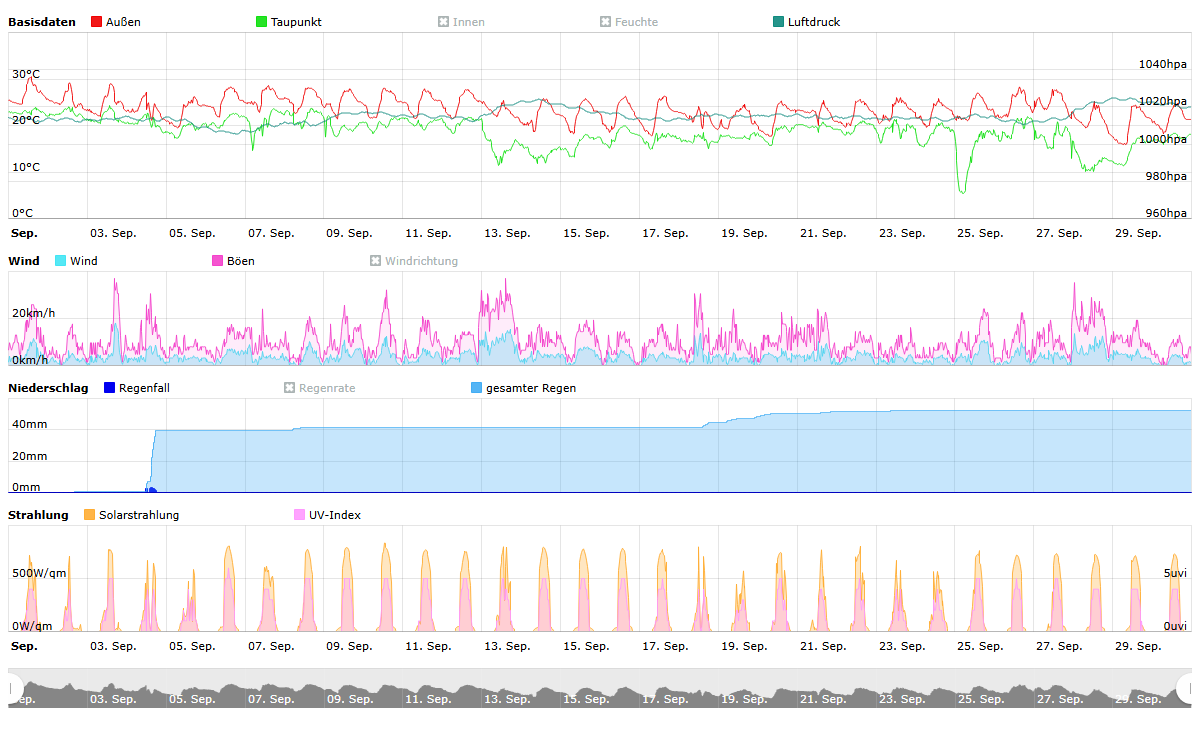Toggle the gesamter Regen legend entry
The width and height of the screenshot is (1200, 750).
[476, 388]
